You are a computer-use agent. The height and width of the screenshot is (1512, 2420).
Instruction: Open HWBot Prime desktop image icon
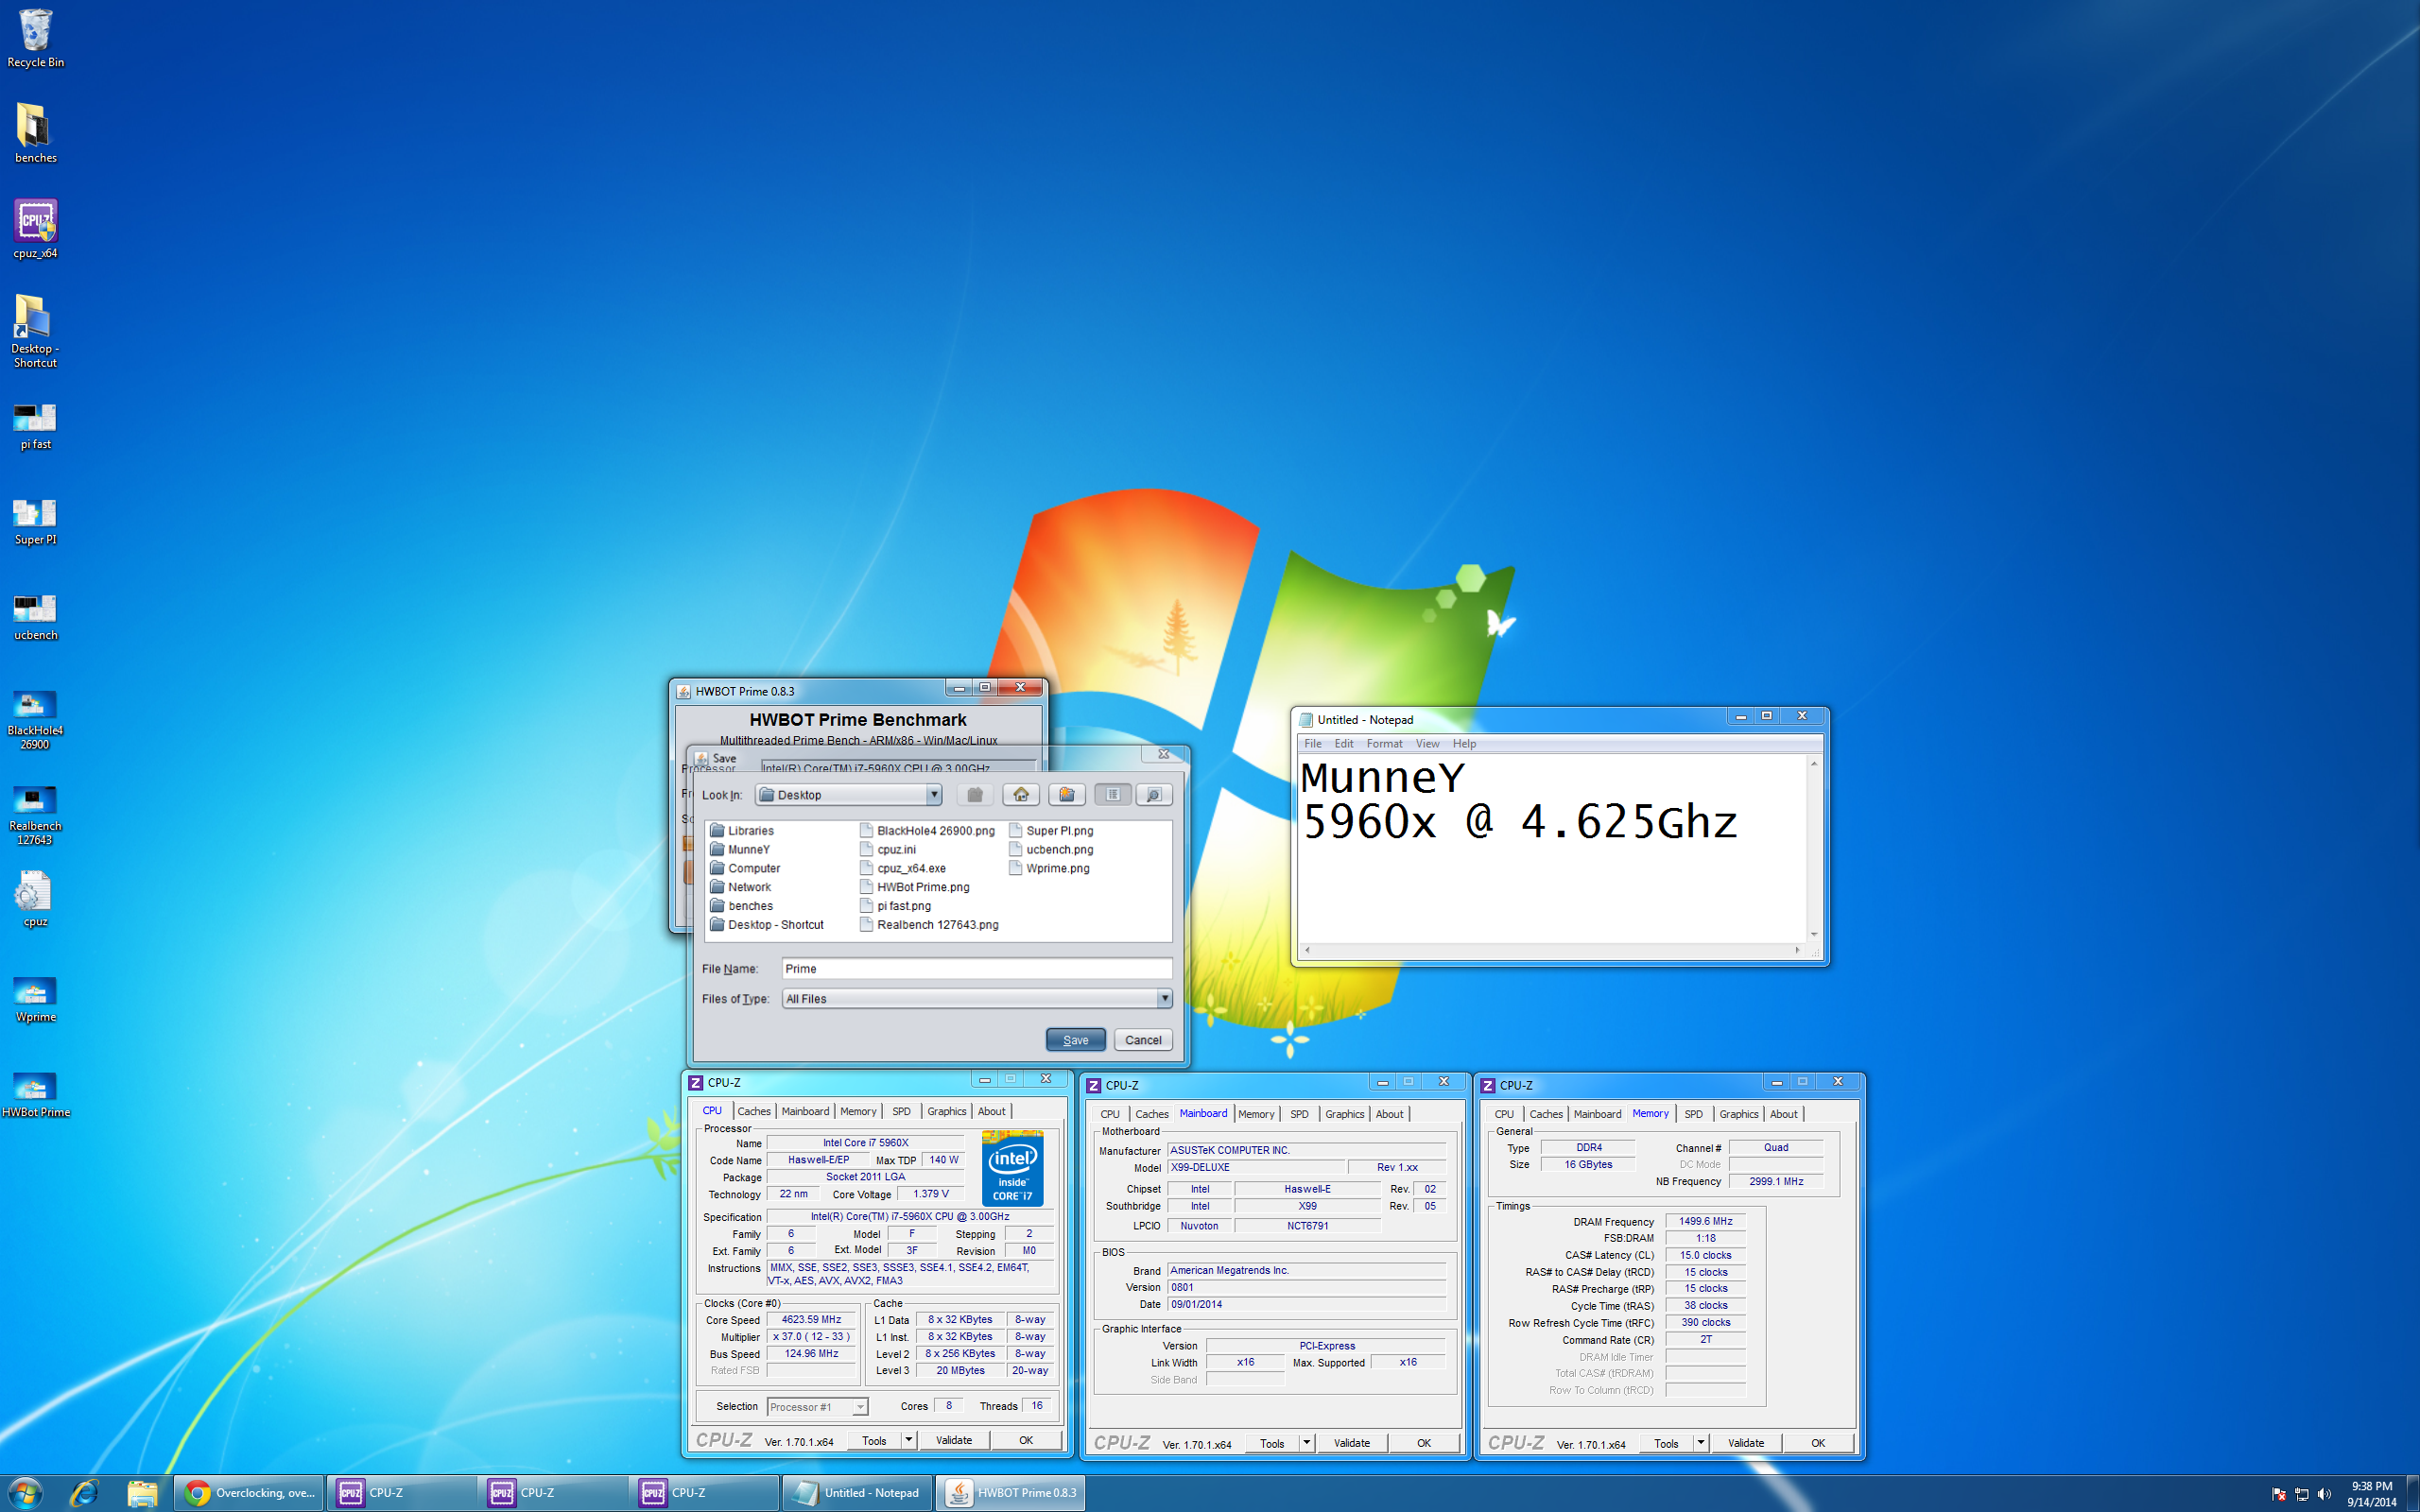click(35, 1095)
